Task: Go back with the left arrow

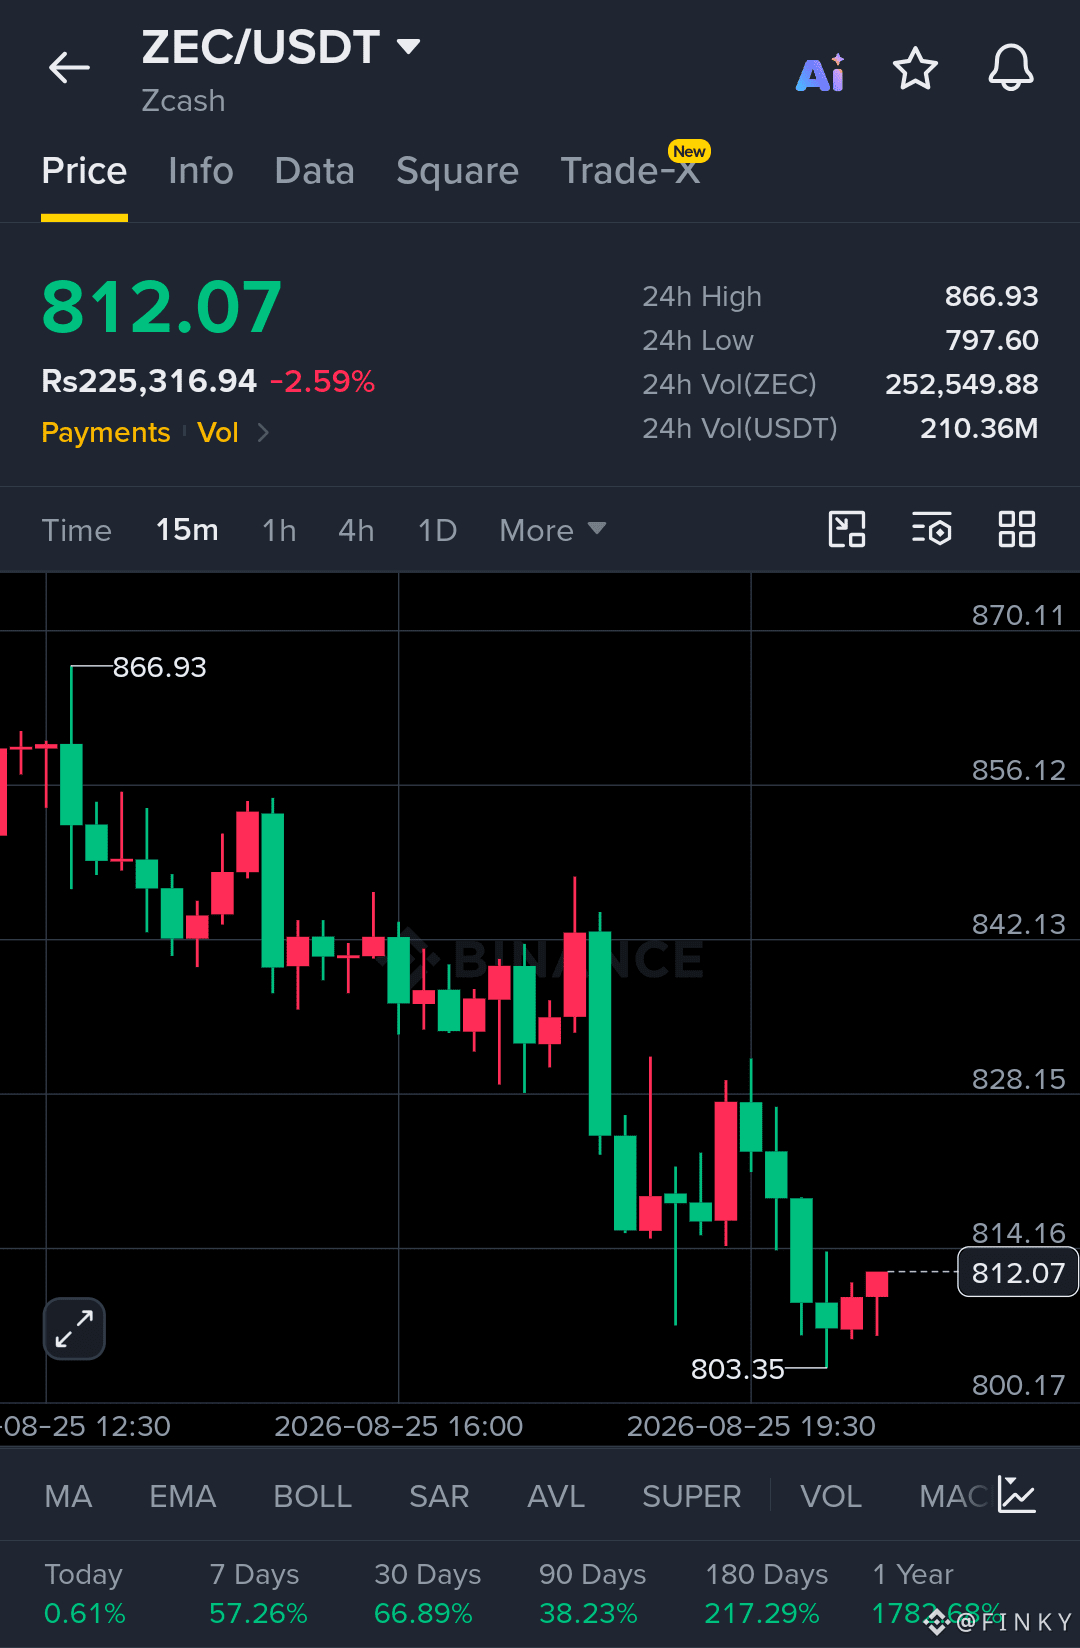Action: point(69,68)
